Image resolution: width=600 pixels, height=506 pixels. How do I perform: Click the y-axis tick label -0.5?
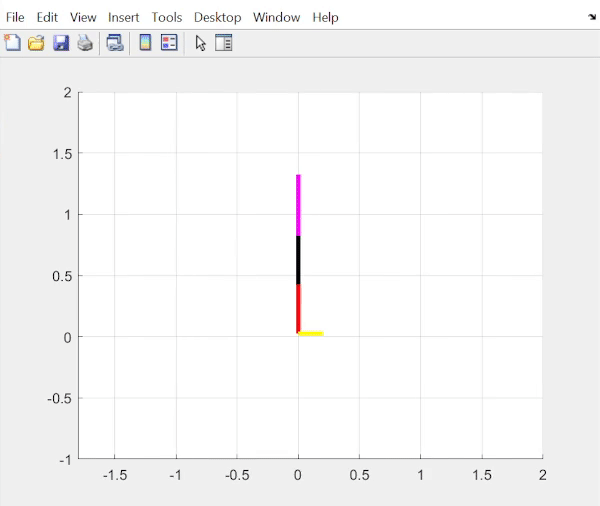click(60, 399)
